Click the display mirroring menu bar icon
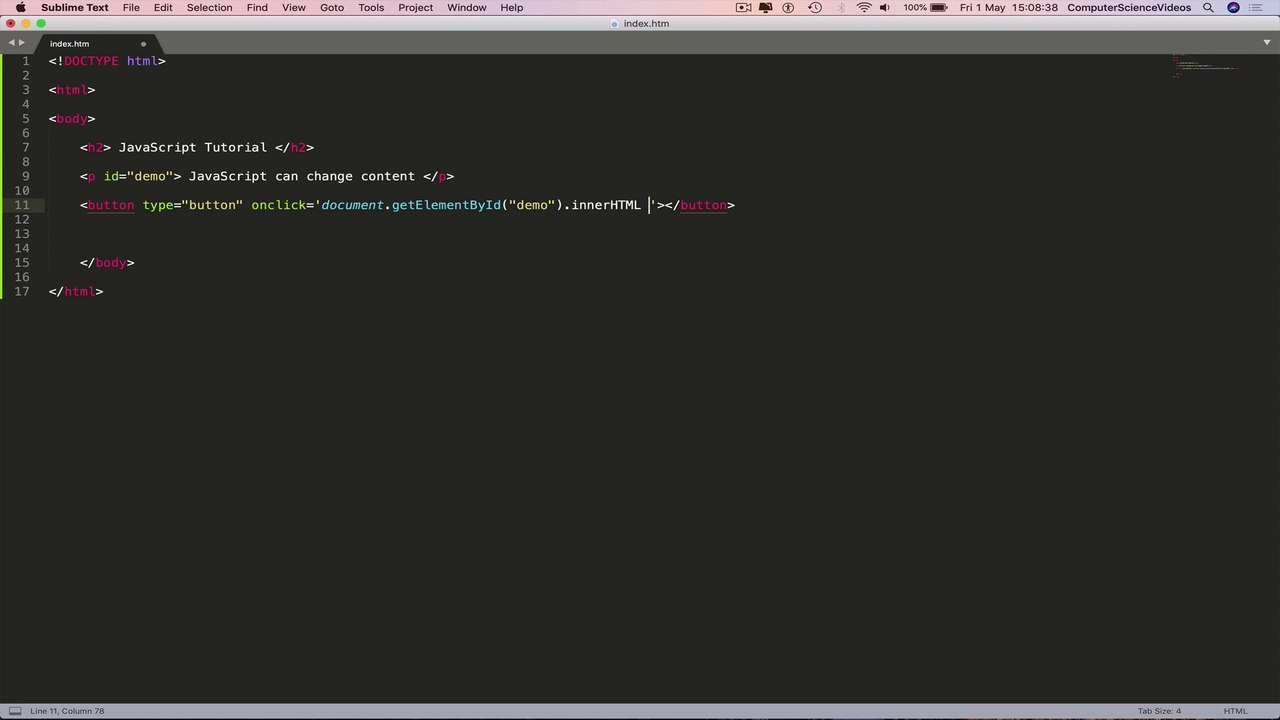Viewport: 1280px width, 720px height. [x=767, y=8]
